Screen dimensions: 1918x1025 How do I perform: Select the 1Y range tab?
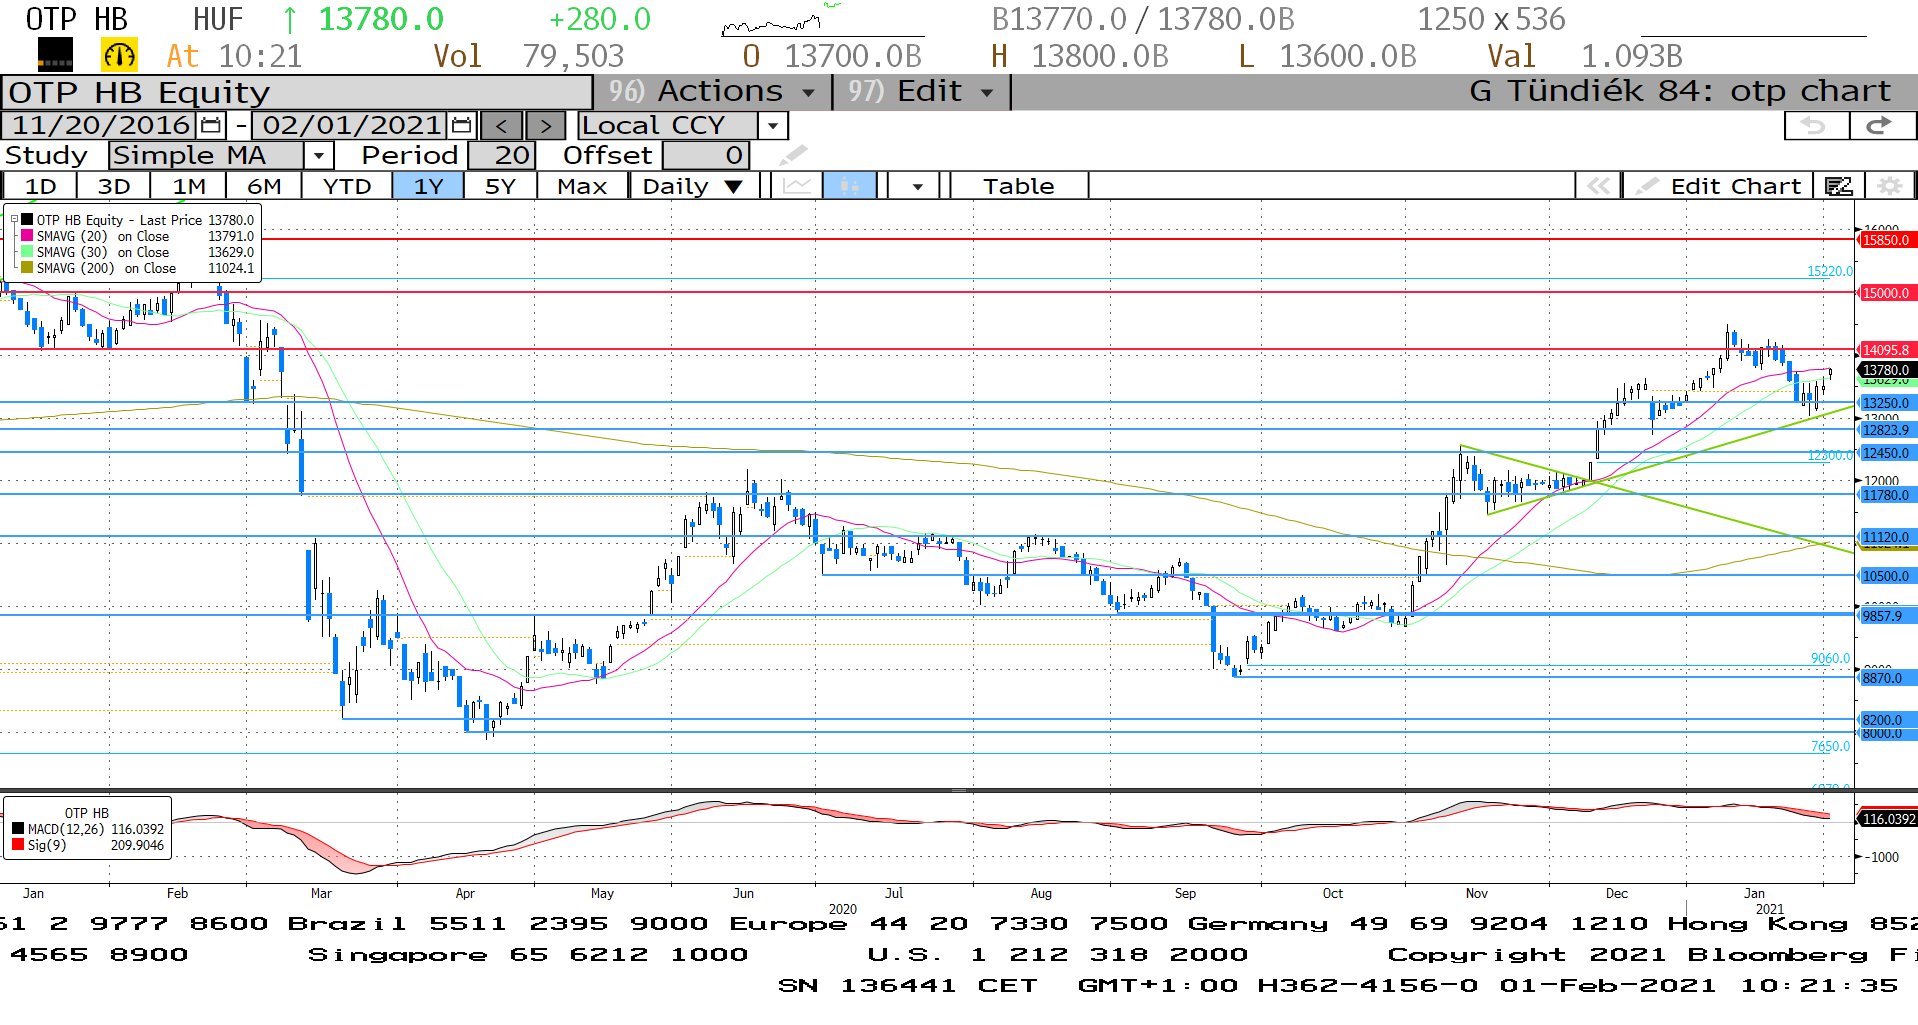[428, 186]
